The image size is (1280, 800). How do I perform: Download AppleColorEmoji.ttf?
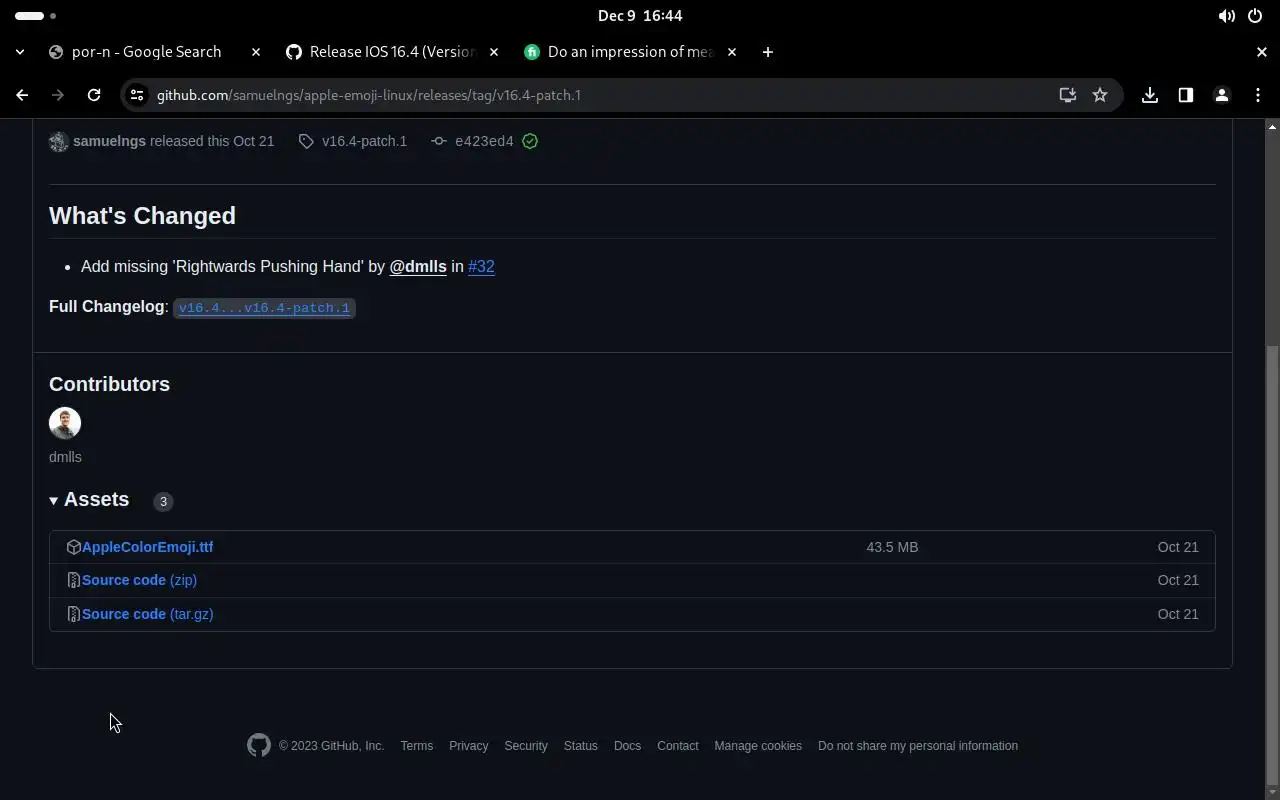pos(147,547)
